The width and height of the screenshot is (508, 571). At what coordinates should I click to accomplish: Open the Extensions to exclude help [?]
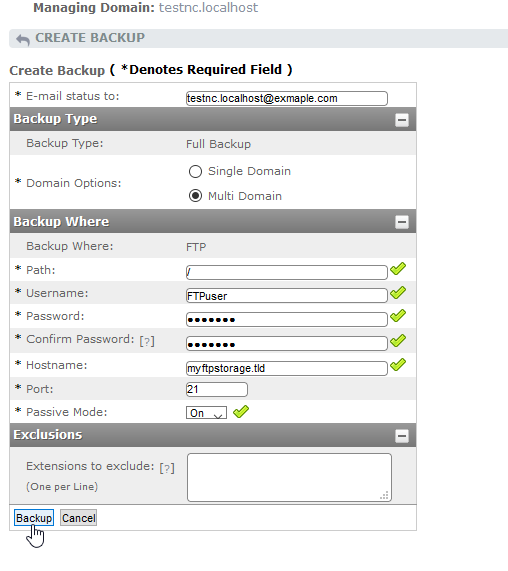pyautogui.click(x=167, y=468)
